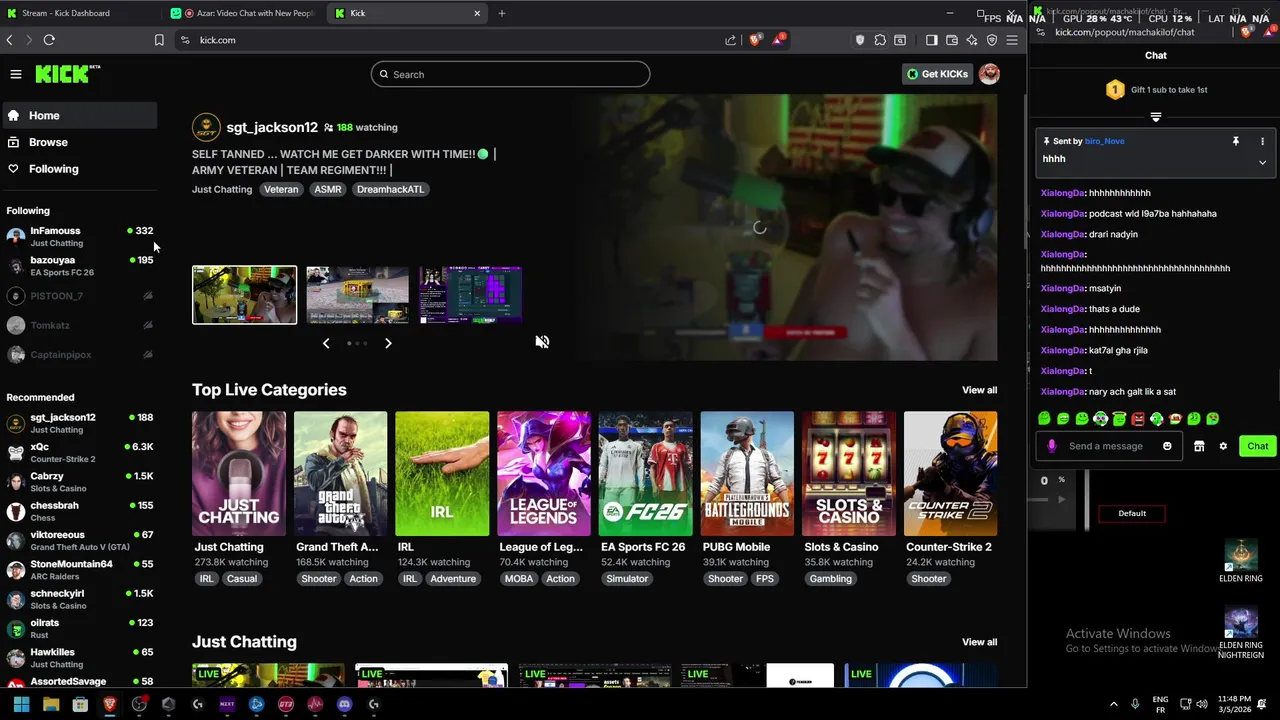Click the MOBA tag
Viewport: 1280px width, 720px height.
click(519, 579)
